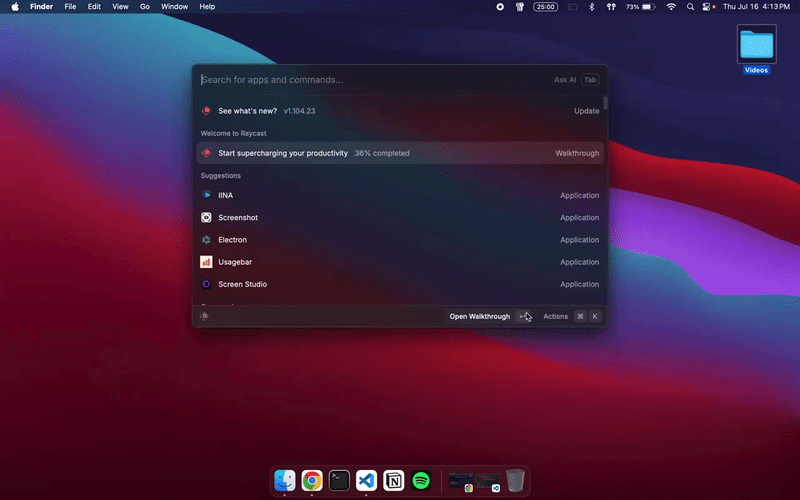The image size is (800, 500).
Task: Click the Application label on the Usagebar row
Action: coord(580,262)
